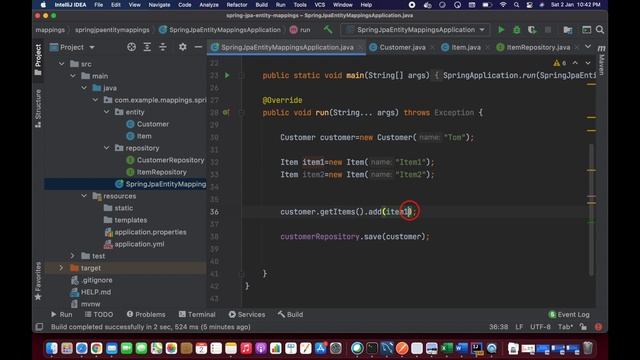Expand the test folder
The height and width of the screenshot is (360, 640).
[73, 256]
